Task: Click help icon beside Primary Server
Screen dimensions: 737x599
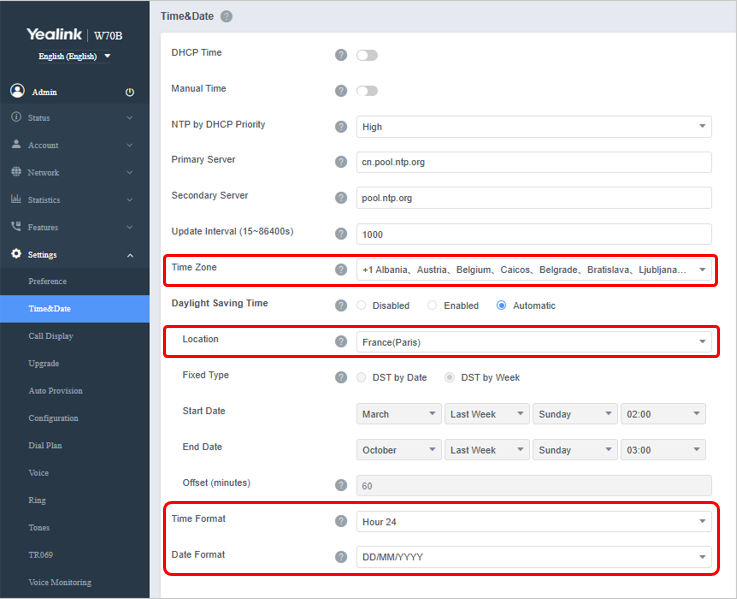Action: [341, 162]
